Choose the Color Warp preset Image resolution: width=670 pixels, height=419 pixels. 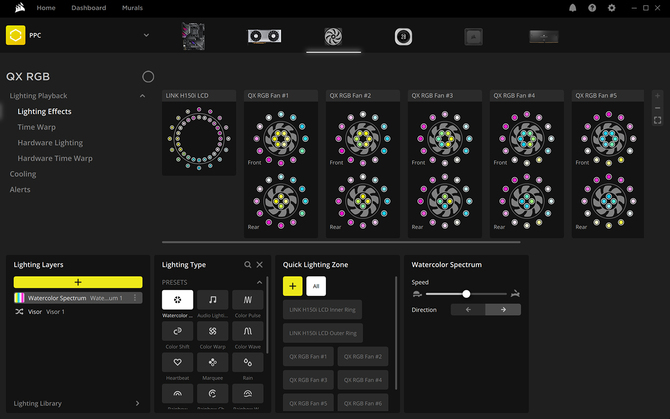click(212, 331)
